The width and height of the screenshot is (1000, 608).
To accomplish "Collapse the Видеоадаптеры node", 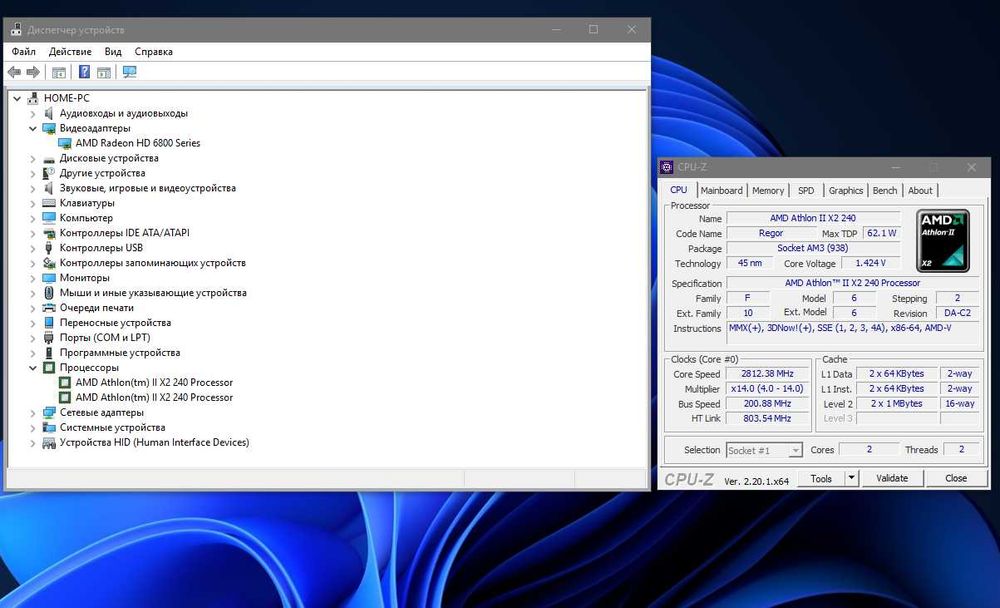I will click(x=33, y=128).
